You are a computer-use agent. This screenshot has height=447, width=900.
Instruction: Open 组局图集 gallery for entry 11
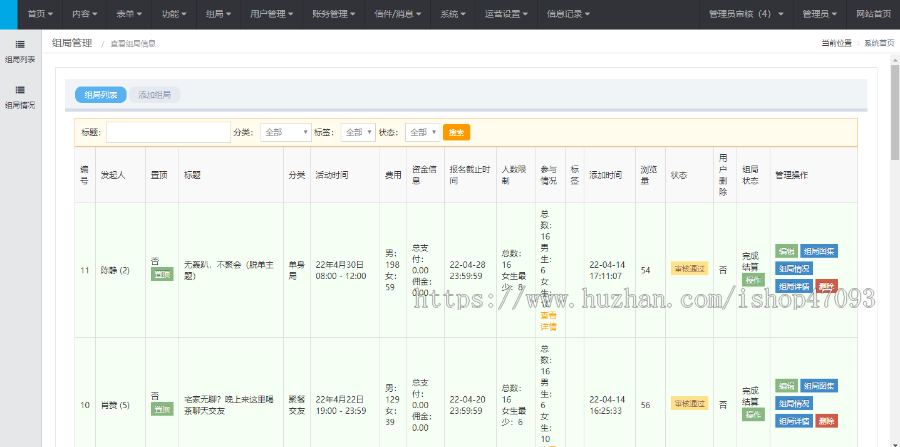pyautogui.click(x=819, y=251)
